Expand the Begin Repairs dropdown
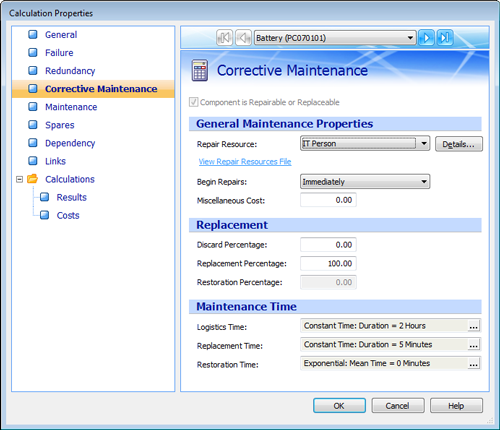The width and height of the screenshot is (500, 430). tap(424, 182)
